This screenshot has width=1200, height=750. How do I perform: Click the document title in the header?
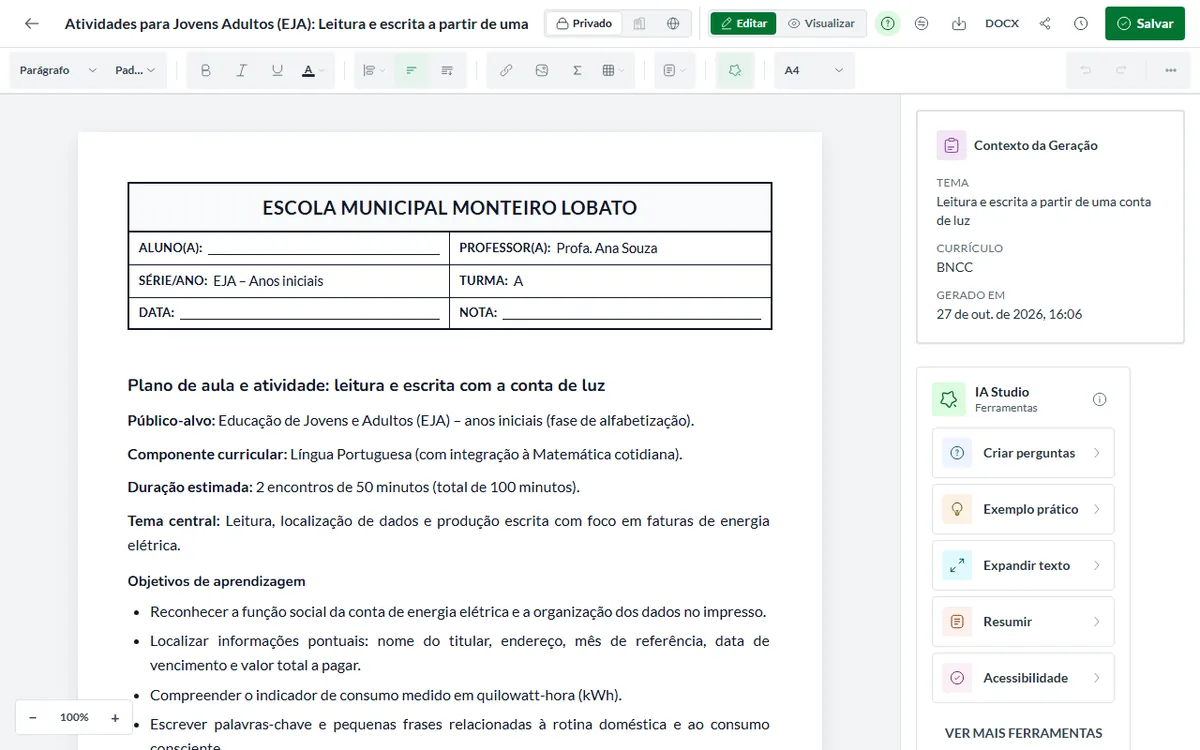tap(297, 23)
